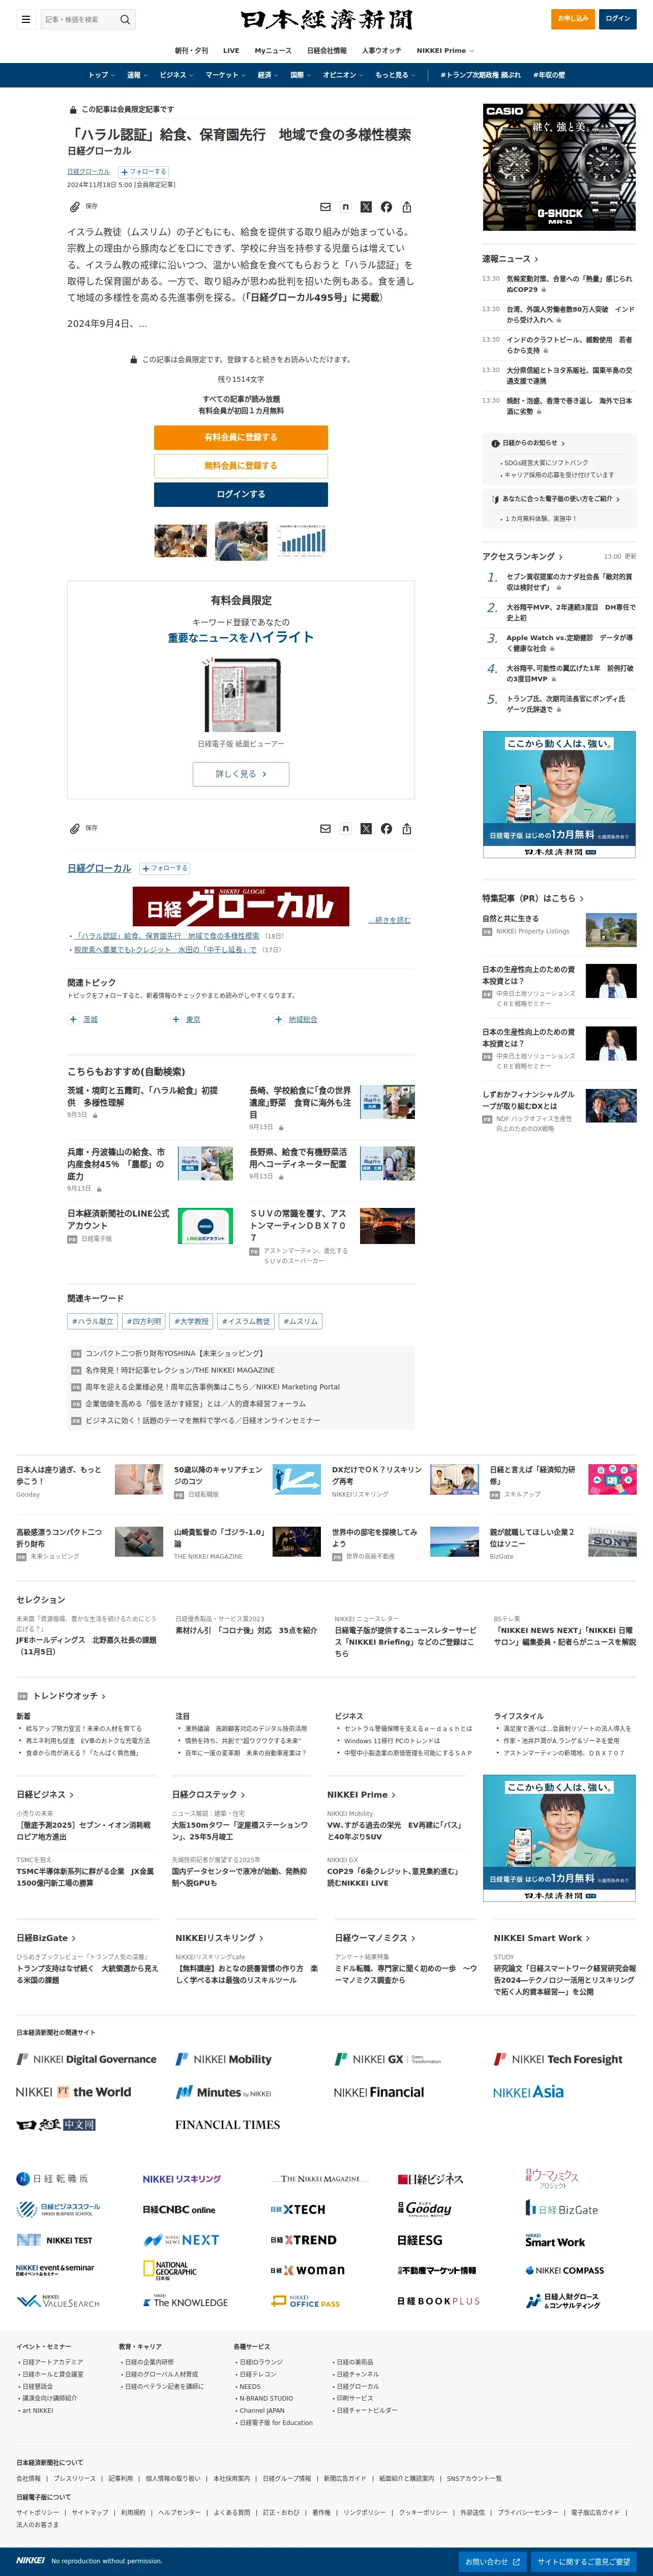The image size is (653, 2576).
Task: Click 無料会員に登録する button
Action: pyautogui.click(x=241, y=466)
